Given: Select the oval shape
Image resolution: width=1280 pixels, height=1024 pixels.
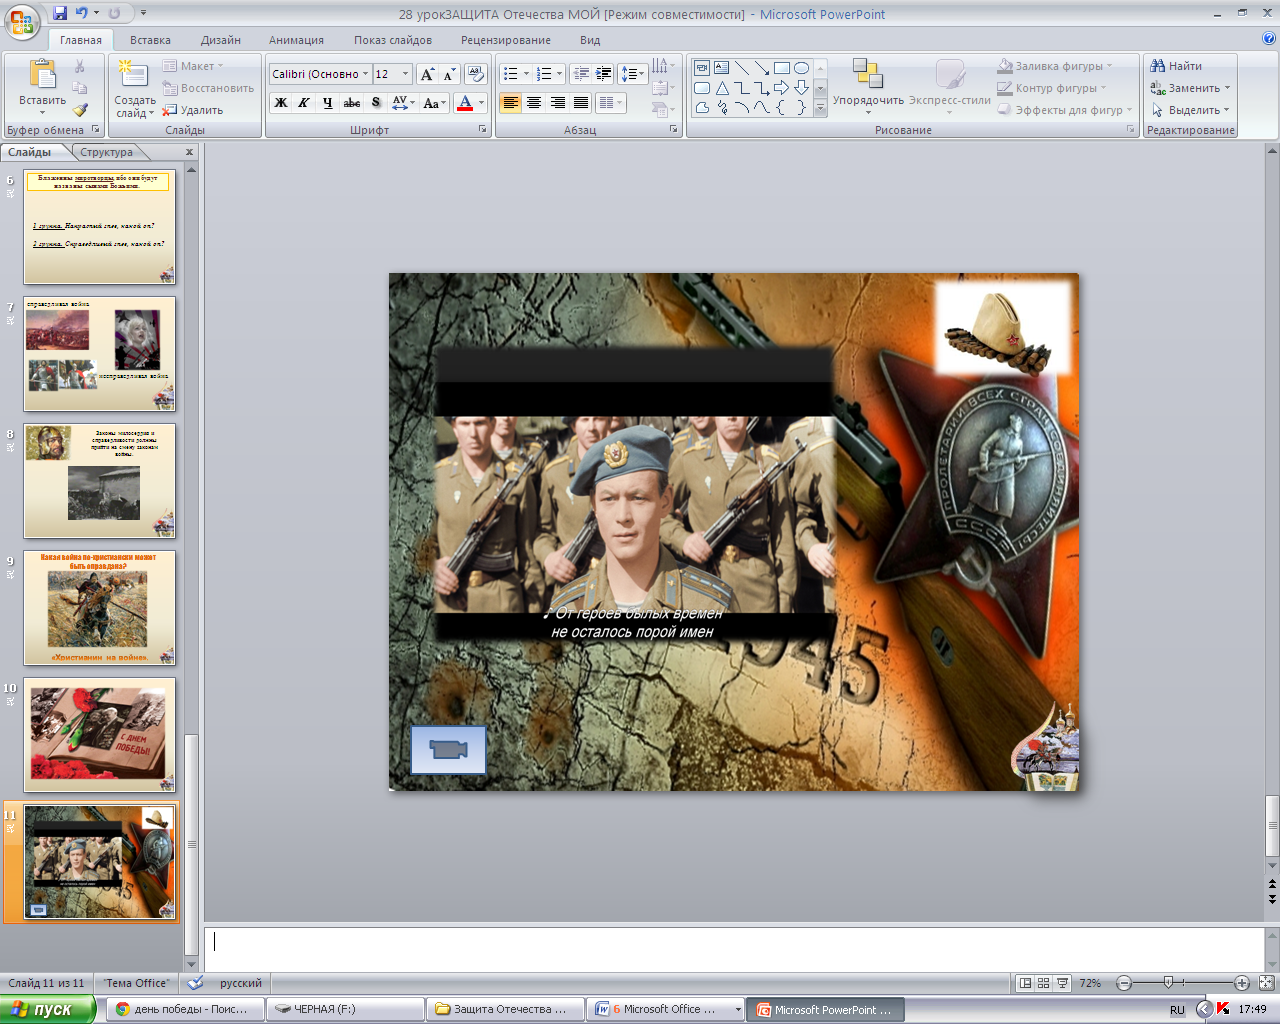Looking at the screenshot, I should pos(801,68).
